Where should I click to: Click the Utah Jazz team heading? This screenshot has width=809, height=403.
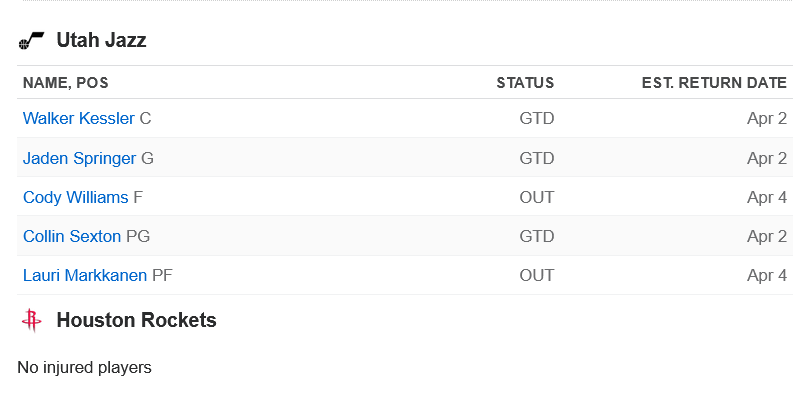point(101,40)
